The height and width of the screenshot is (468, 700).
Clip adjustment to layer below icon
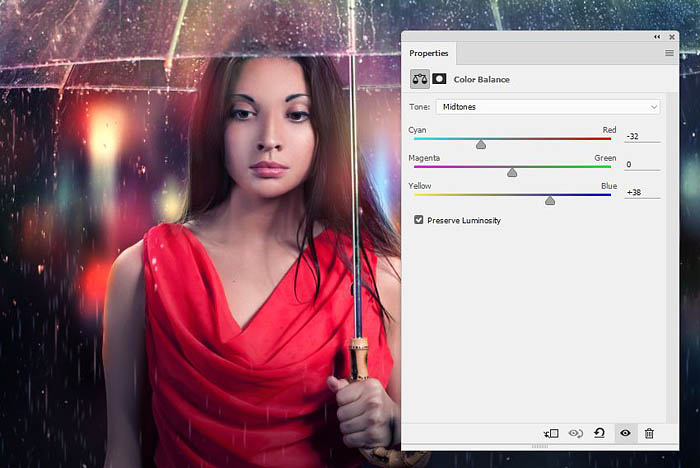click(551, 433)
